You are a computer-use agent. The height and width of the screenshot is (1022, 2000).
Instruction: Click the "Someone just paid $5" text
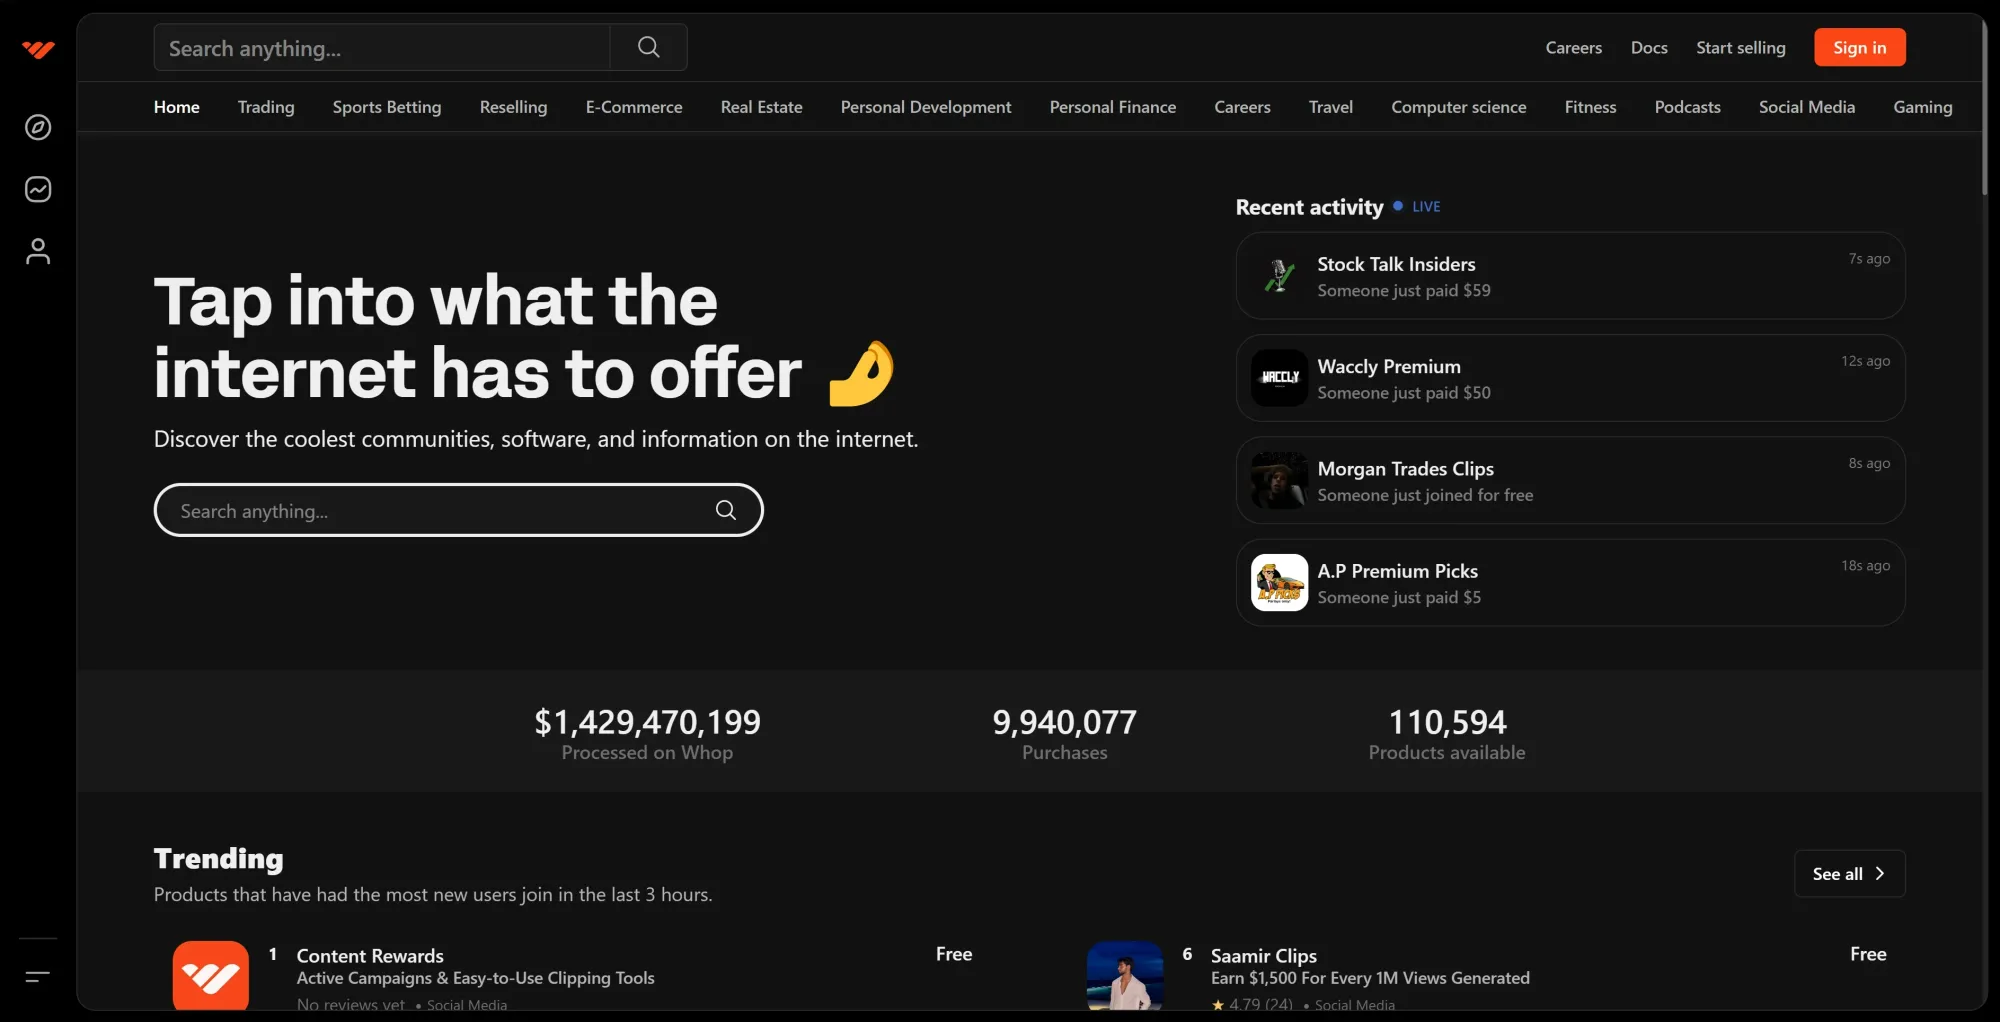tap(1399, 597)
